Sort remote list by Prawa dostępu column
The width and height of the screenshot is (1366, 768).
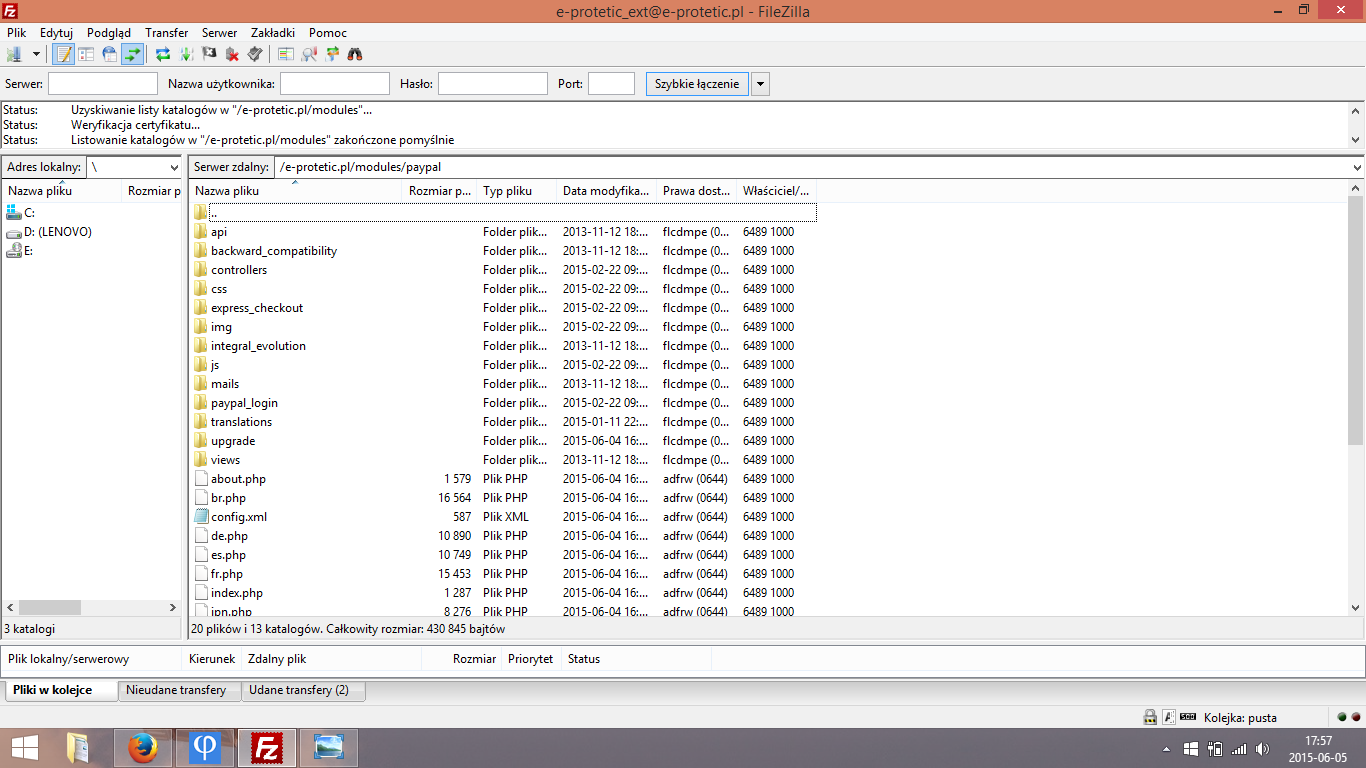pyautogui.click(x=696, y=191)
